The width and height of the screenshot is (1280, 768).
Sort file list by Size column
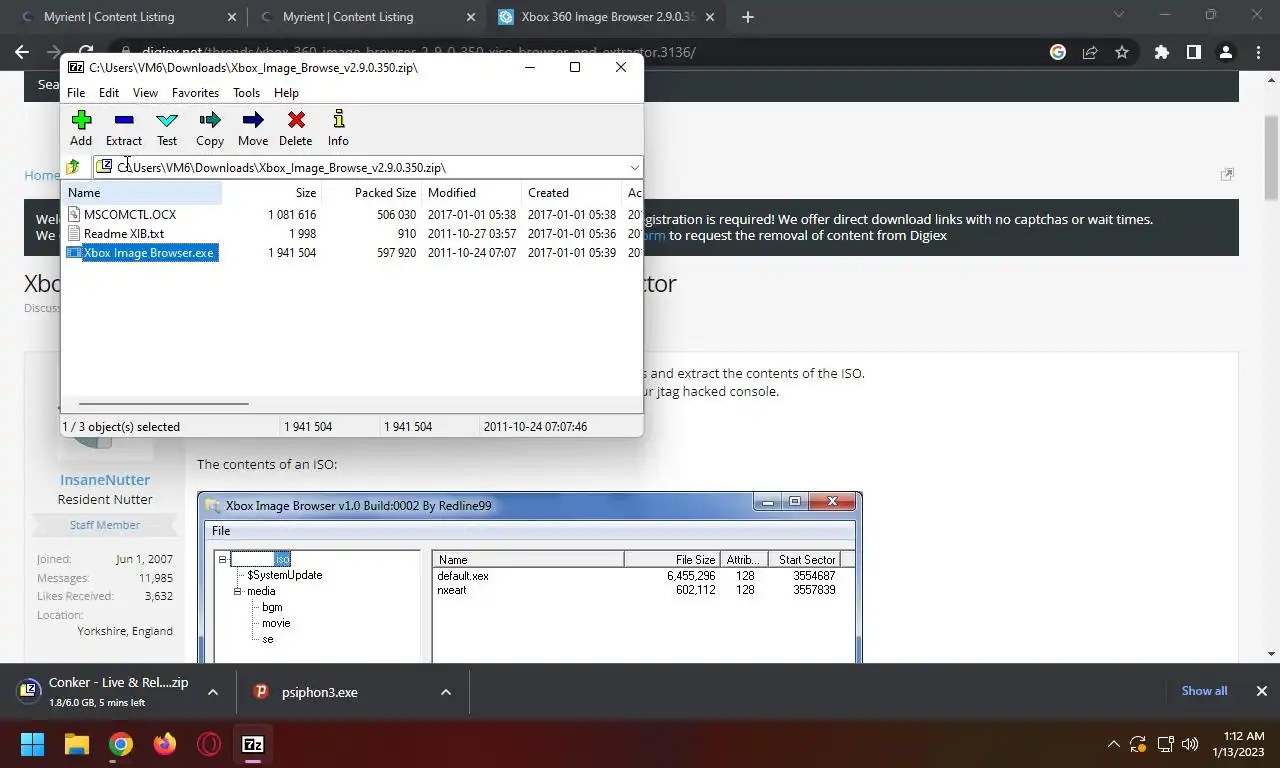271,192
